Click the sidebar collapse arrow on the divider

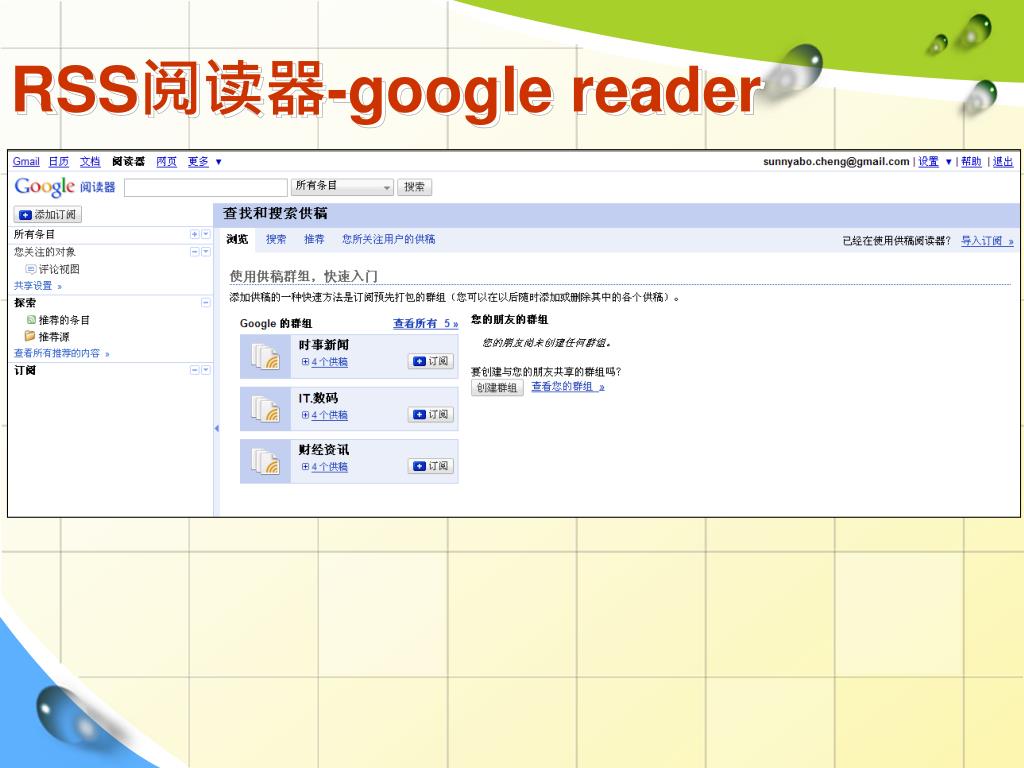pyautogui.click(x=217, y=428)
